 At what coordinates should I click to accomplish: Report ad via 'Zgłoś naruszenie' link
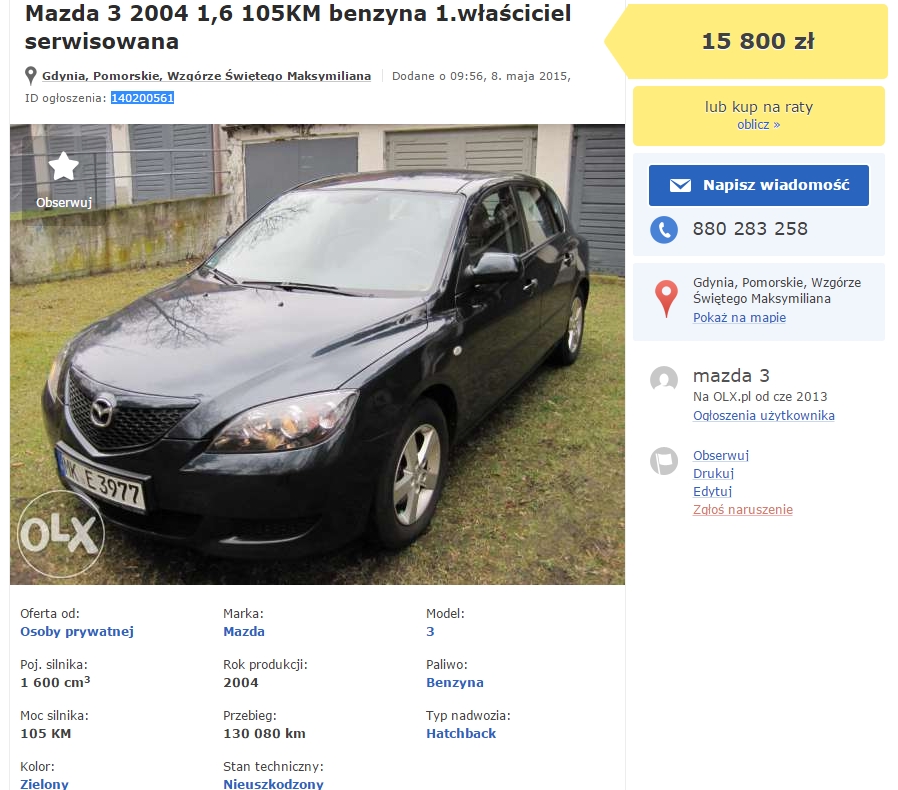click(x=743, y=509)
